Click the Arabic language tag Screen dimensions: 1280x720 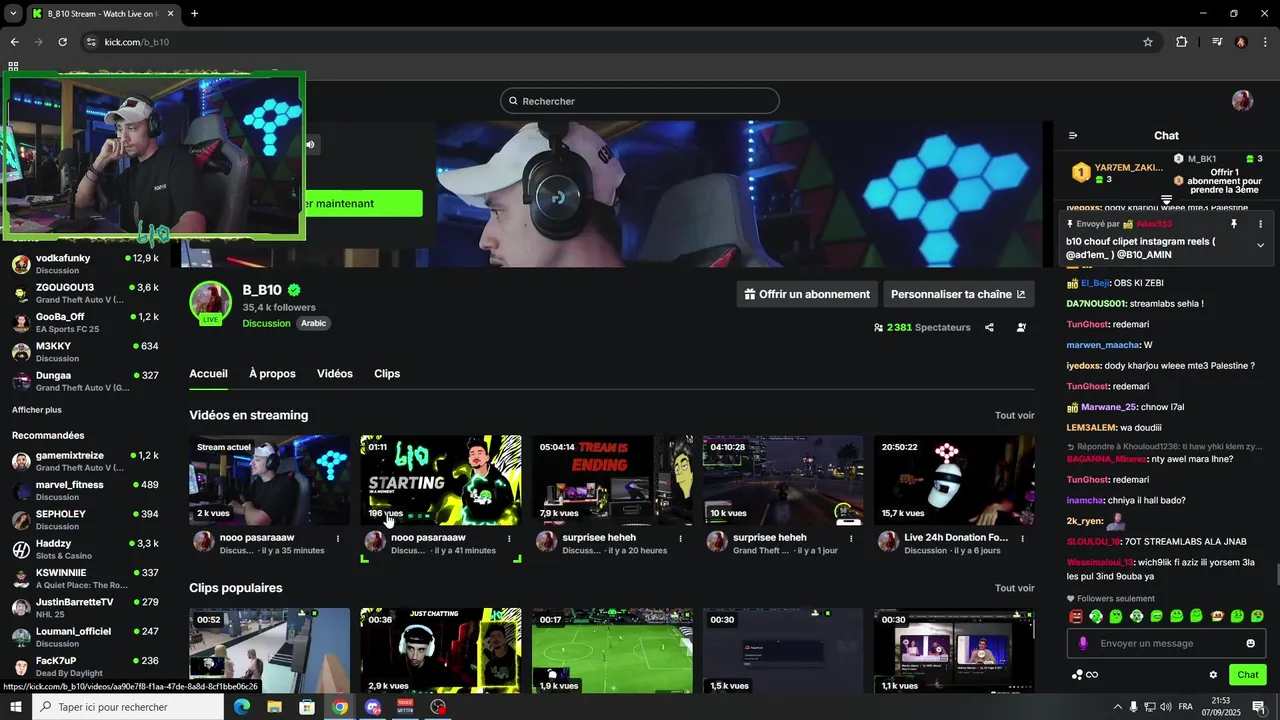(x=314, y=323)
